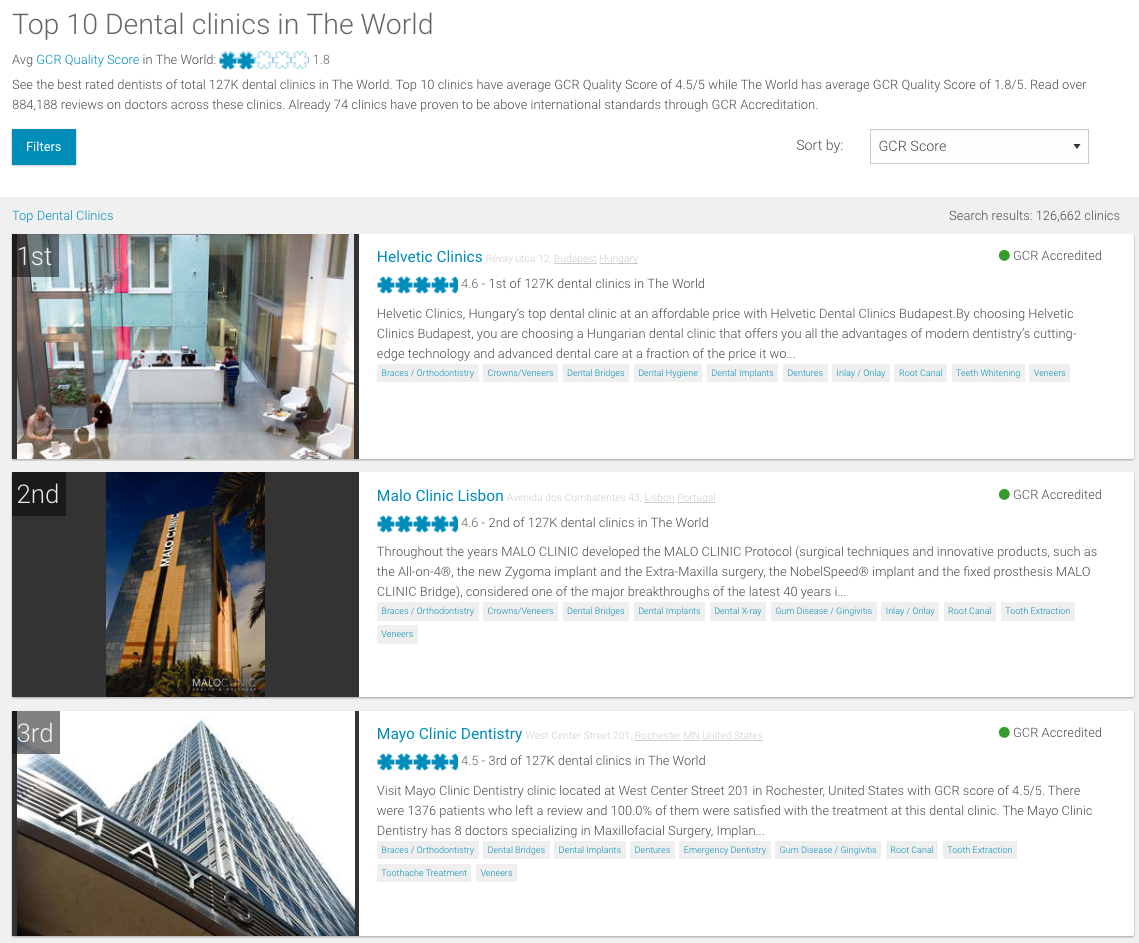Open the Mayo Clinic Dentistry title link
This screenshot has height=943, width=1139.
(449, 734)
